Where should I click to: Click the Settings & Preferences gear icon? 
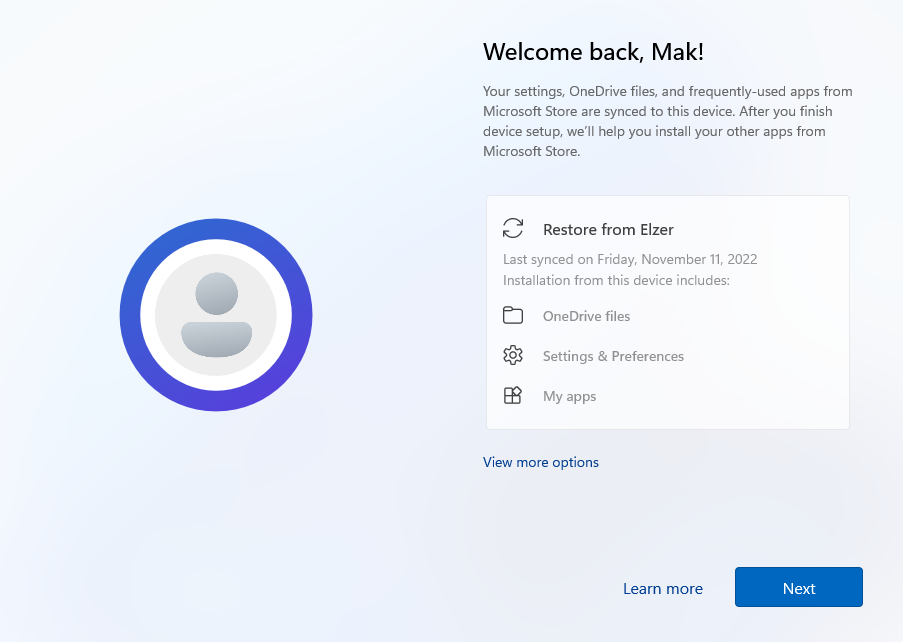pos(513,355)
